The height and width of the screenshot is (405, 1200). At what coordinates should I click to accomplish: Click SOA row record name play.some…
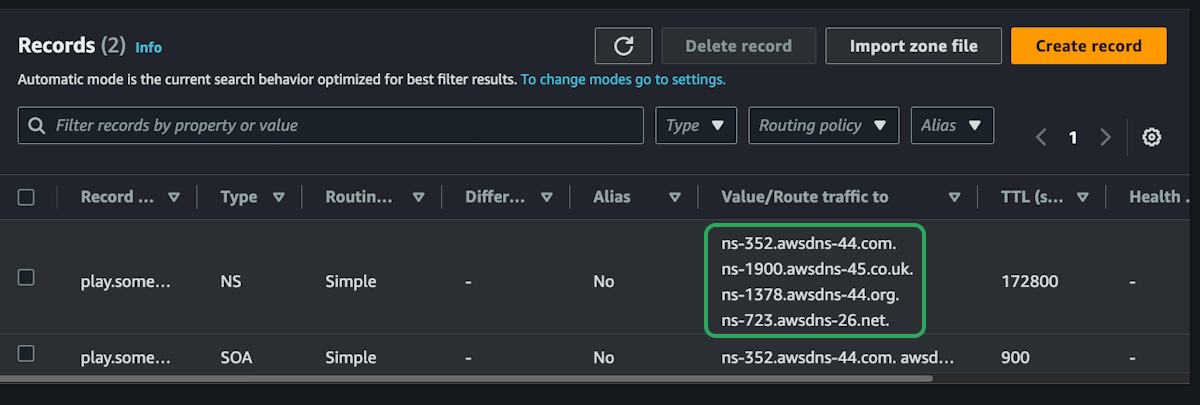click(126, 357)
